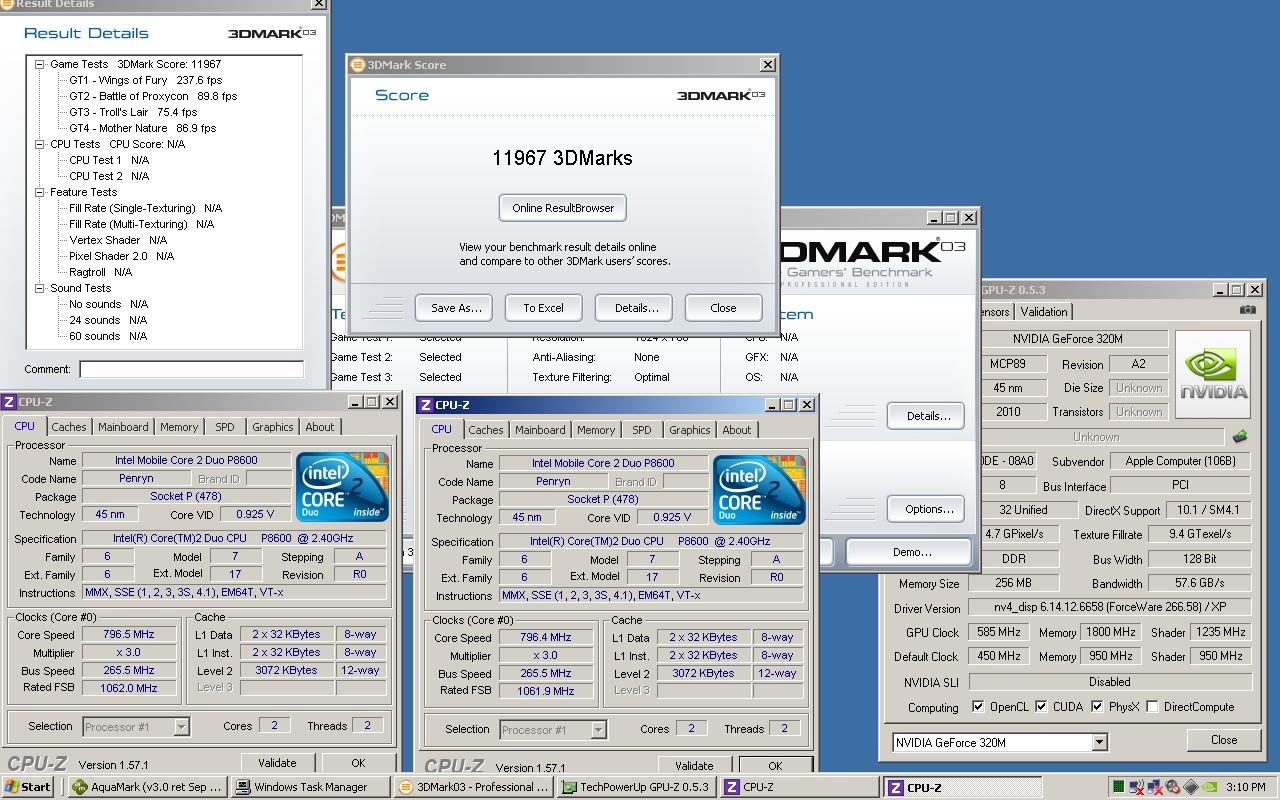Click the NVIDIA tray icon

point(1210,787)
